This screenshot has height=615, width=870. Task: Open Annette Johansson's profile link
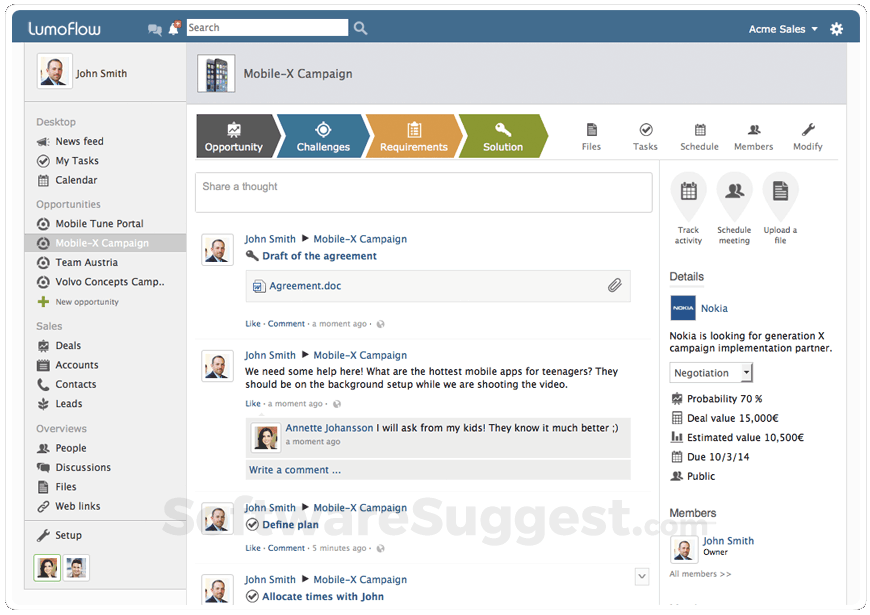pyautogui.click(x=330, y=428)
